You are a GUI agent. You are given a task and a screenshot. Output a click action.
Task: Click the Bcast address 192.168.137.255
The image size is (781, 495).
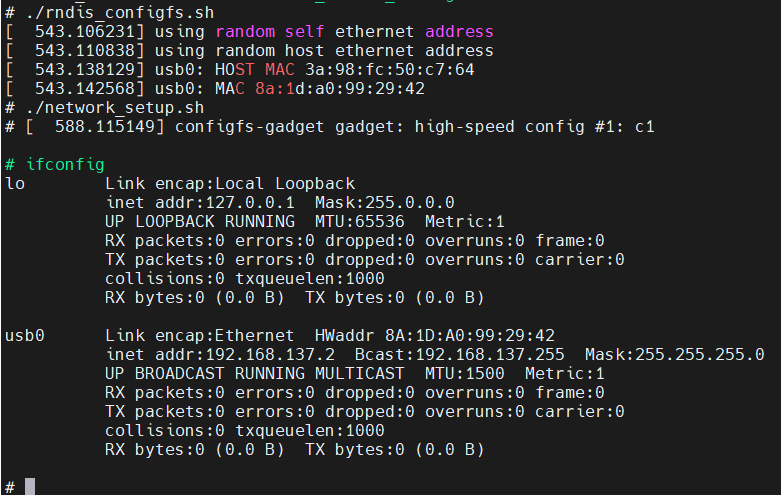point(490,355)
